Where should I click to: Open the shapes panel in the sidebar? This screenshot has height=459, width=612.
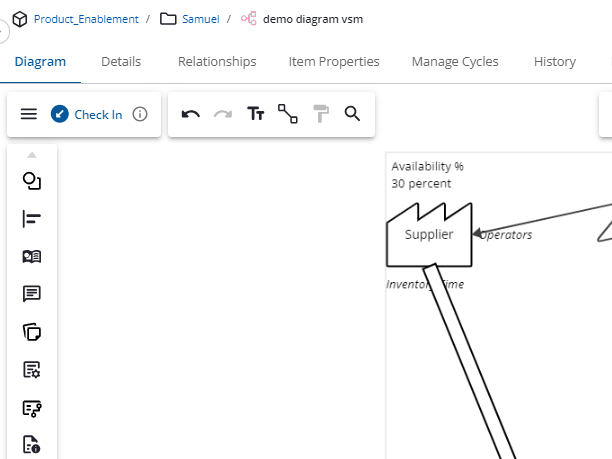(x=32, y=181)
